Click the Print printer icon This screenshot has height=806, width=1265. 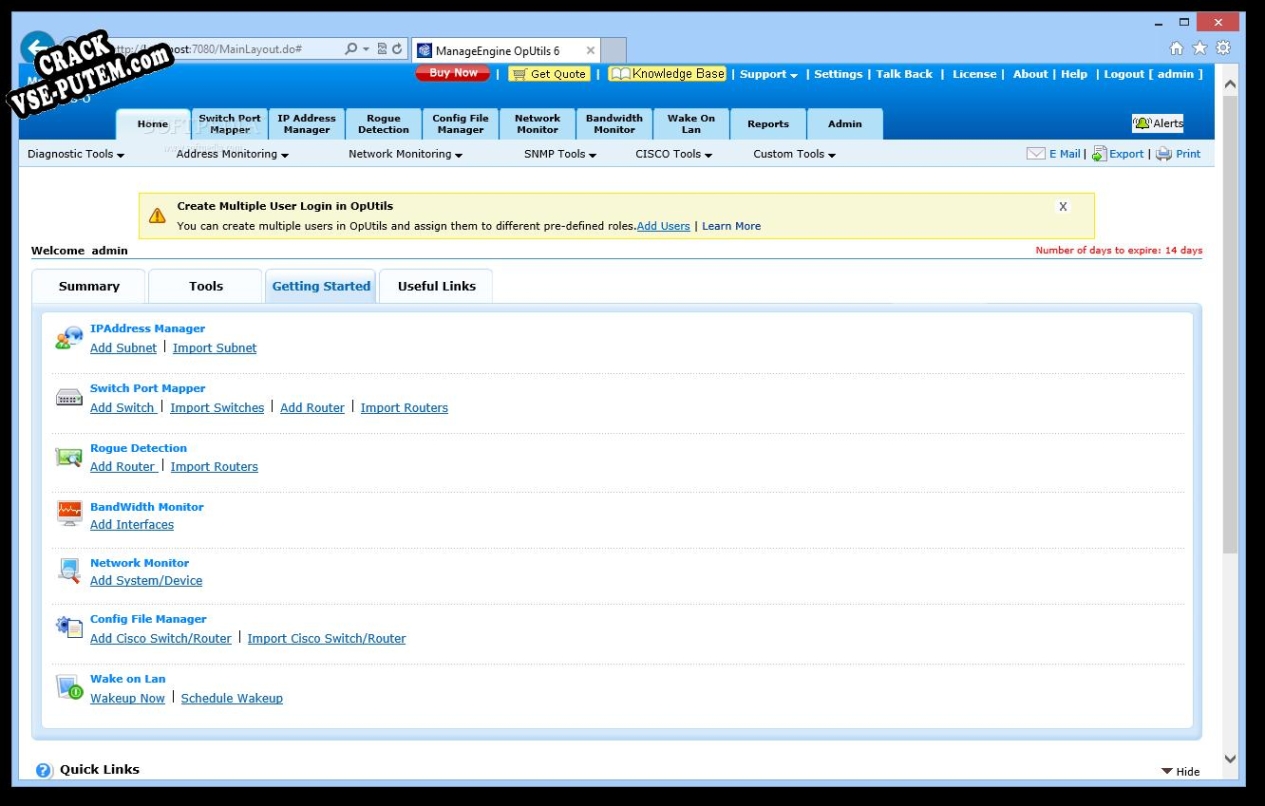click(1164, 154)
